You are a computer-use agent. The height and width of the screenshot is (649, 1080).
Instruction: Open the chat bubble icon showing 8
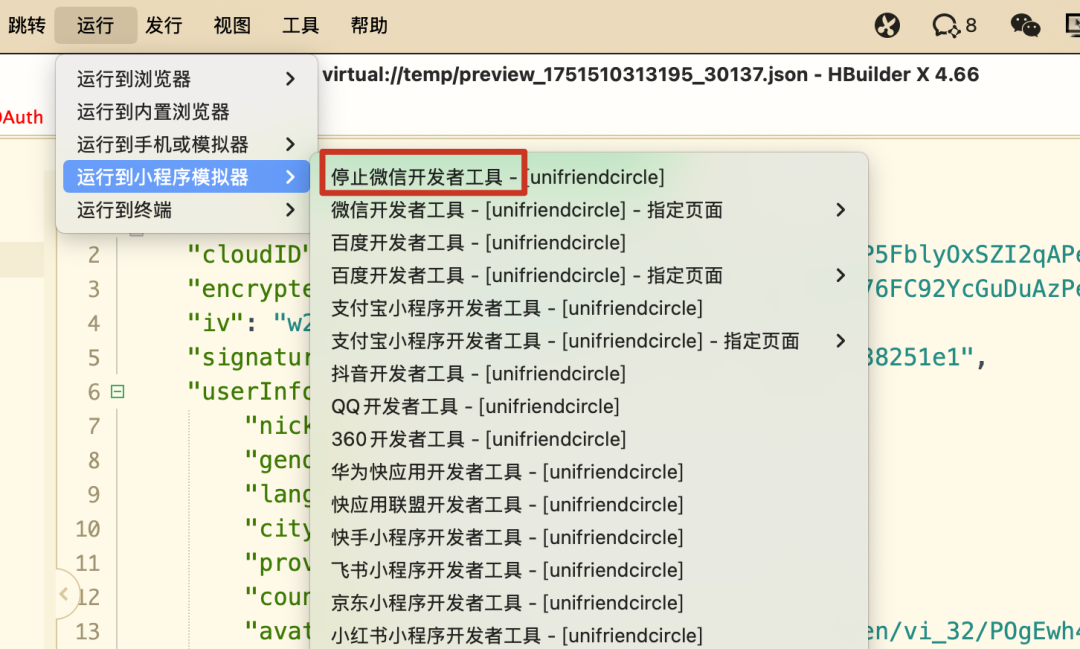pos(954,25)
